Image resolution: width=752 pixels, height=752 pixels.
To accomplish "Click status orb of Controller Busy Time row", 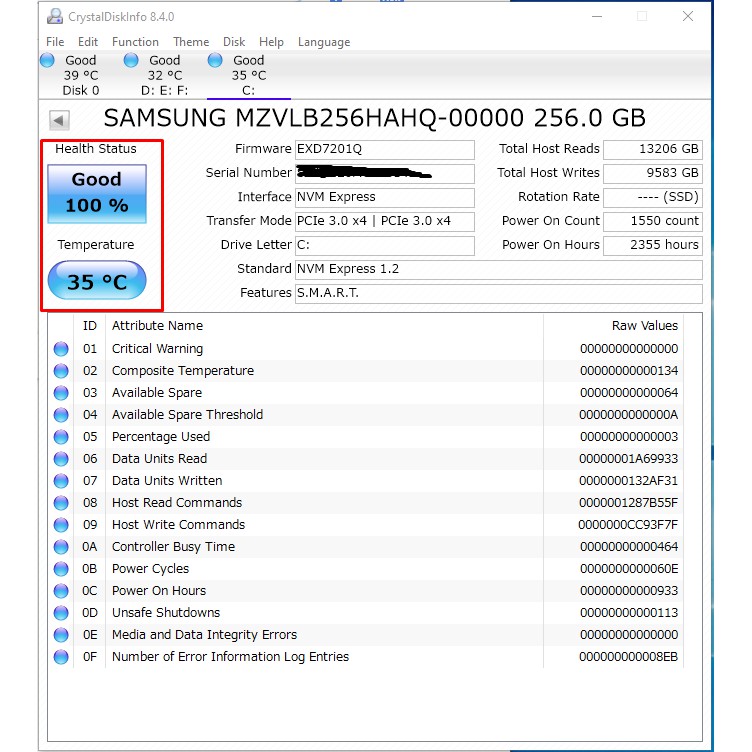I will click(61, 547).
